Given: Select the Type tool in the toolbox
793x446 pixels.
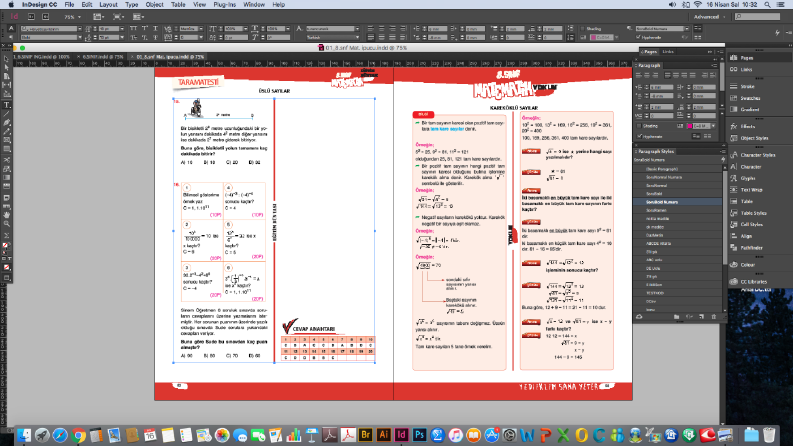Looking at the screenshot, I should pos(7,105).
